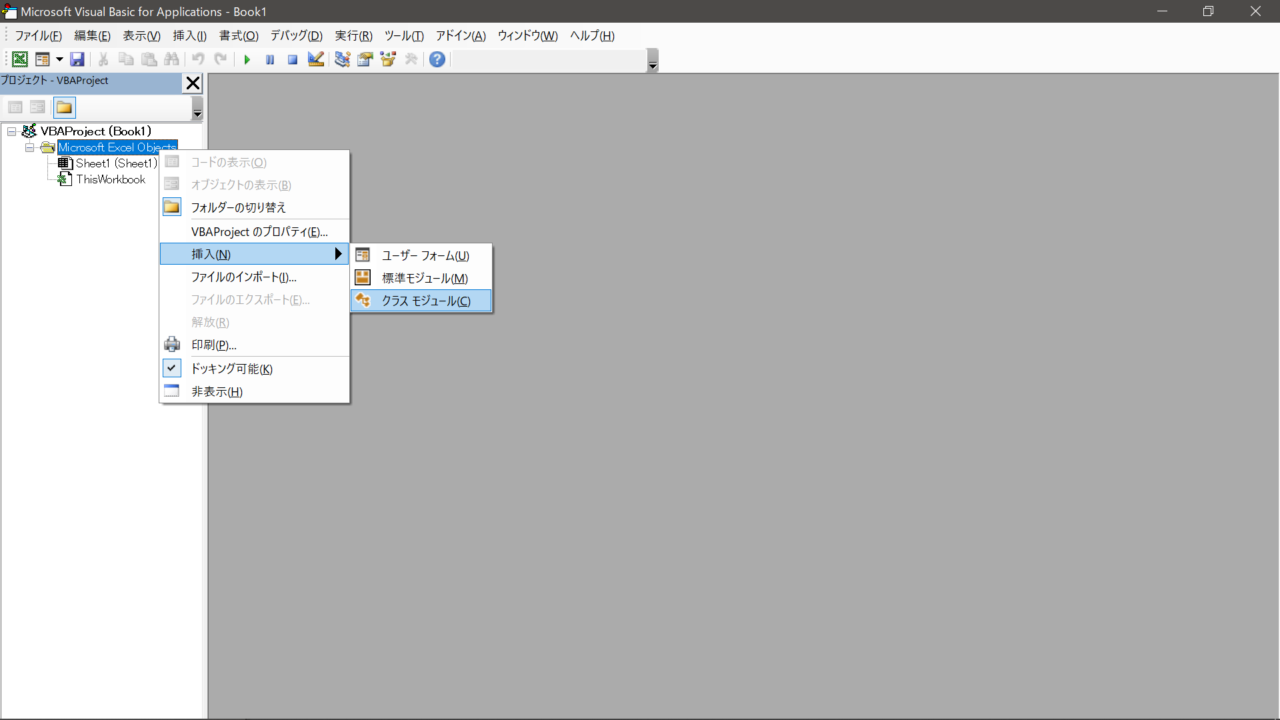The height and width of the screenshot is (720, 1280).
Task: Click the Reset stop square icon
Action: coord(293,59)
